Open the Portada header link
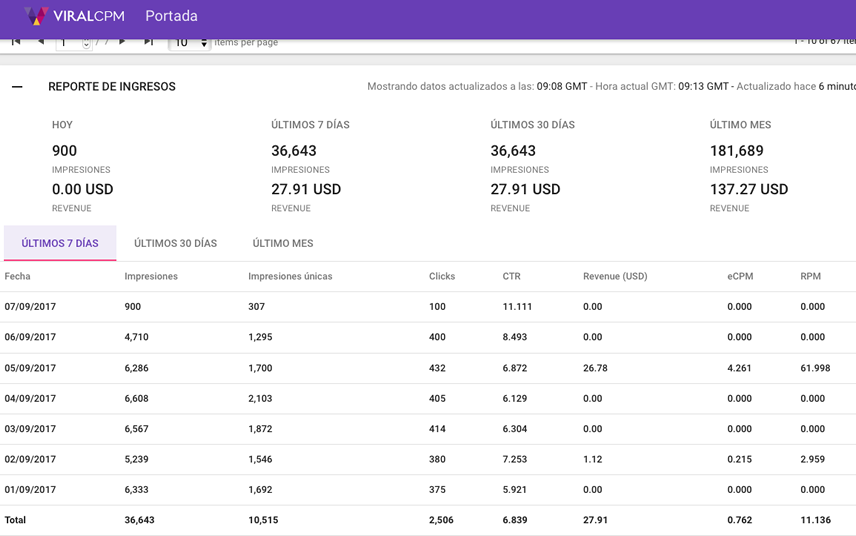Screen dimensions: 856x536 pyautogui.click(x=171, y=16)
